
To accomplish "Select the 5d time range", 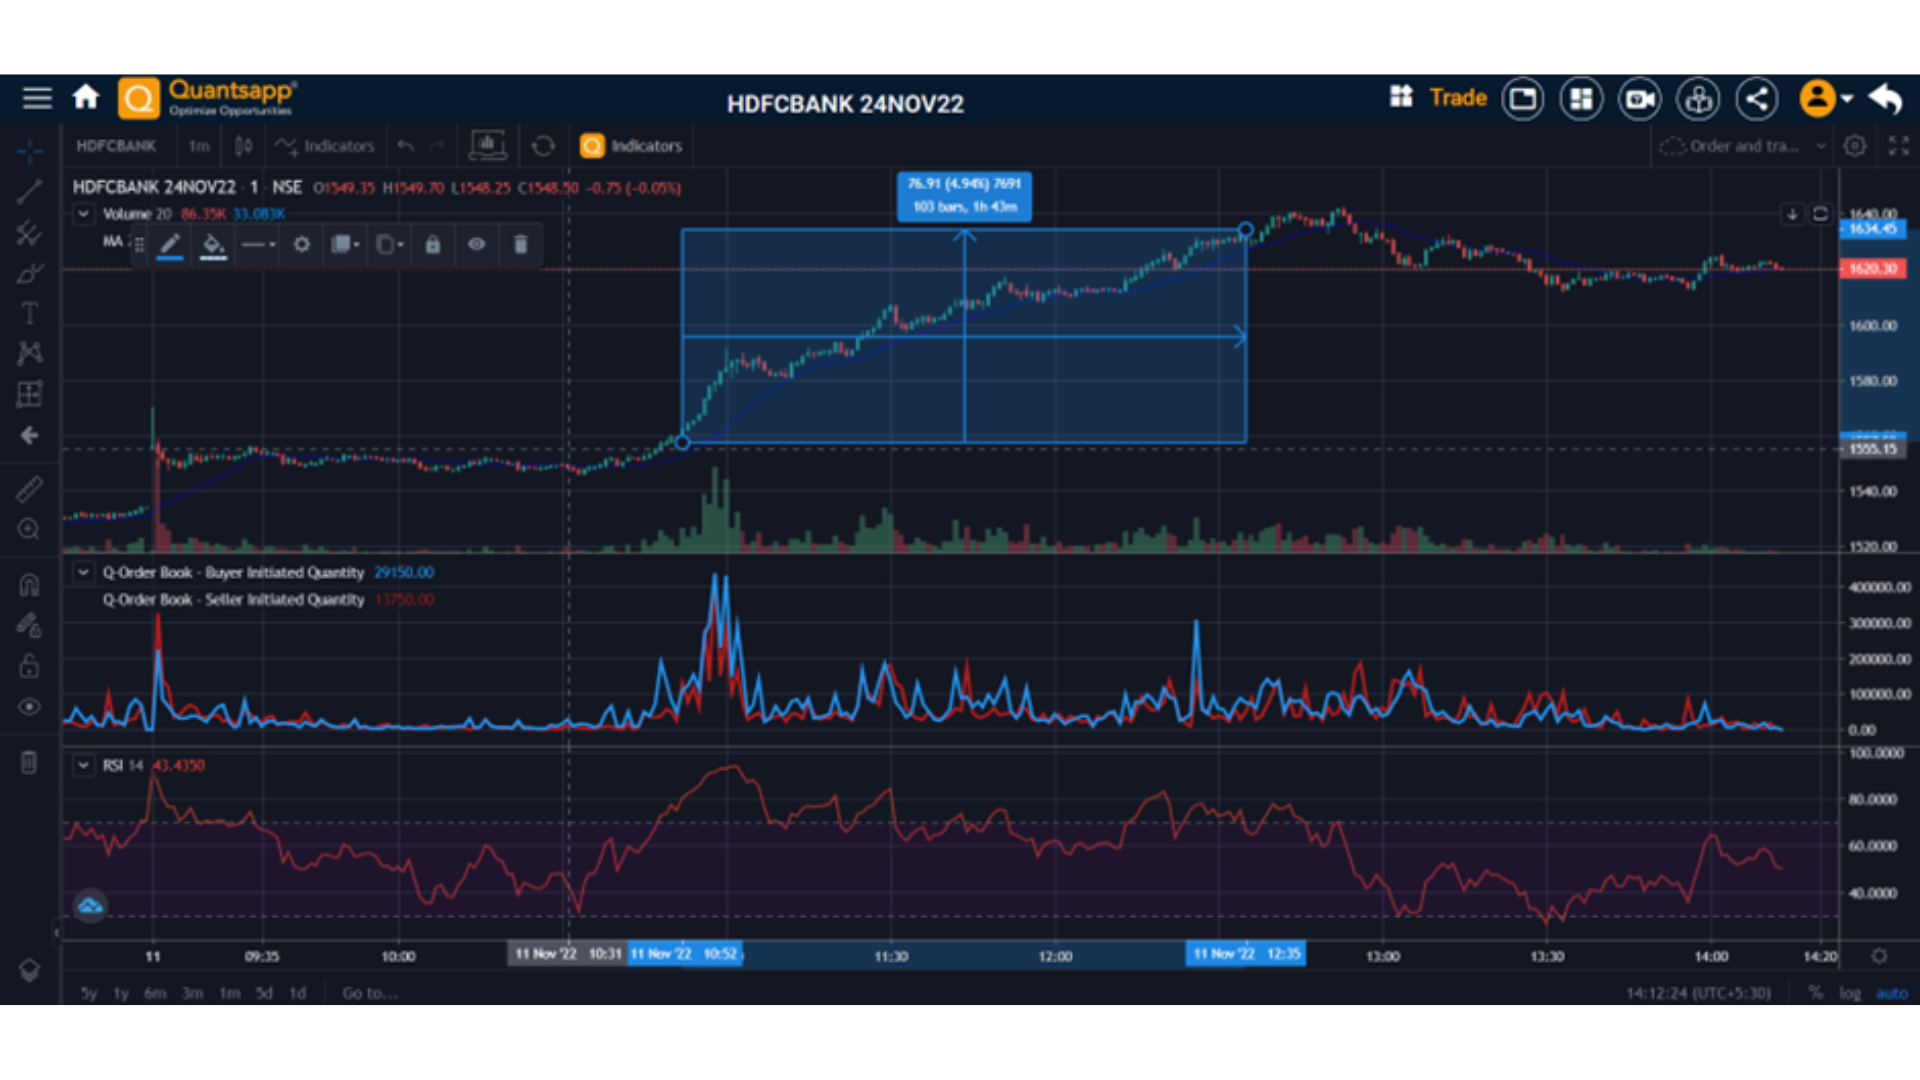I will pos(264,993).
